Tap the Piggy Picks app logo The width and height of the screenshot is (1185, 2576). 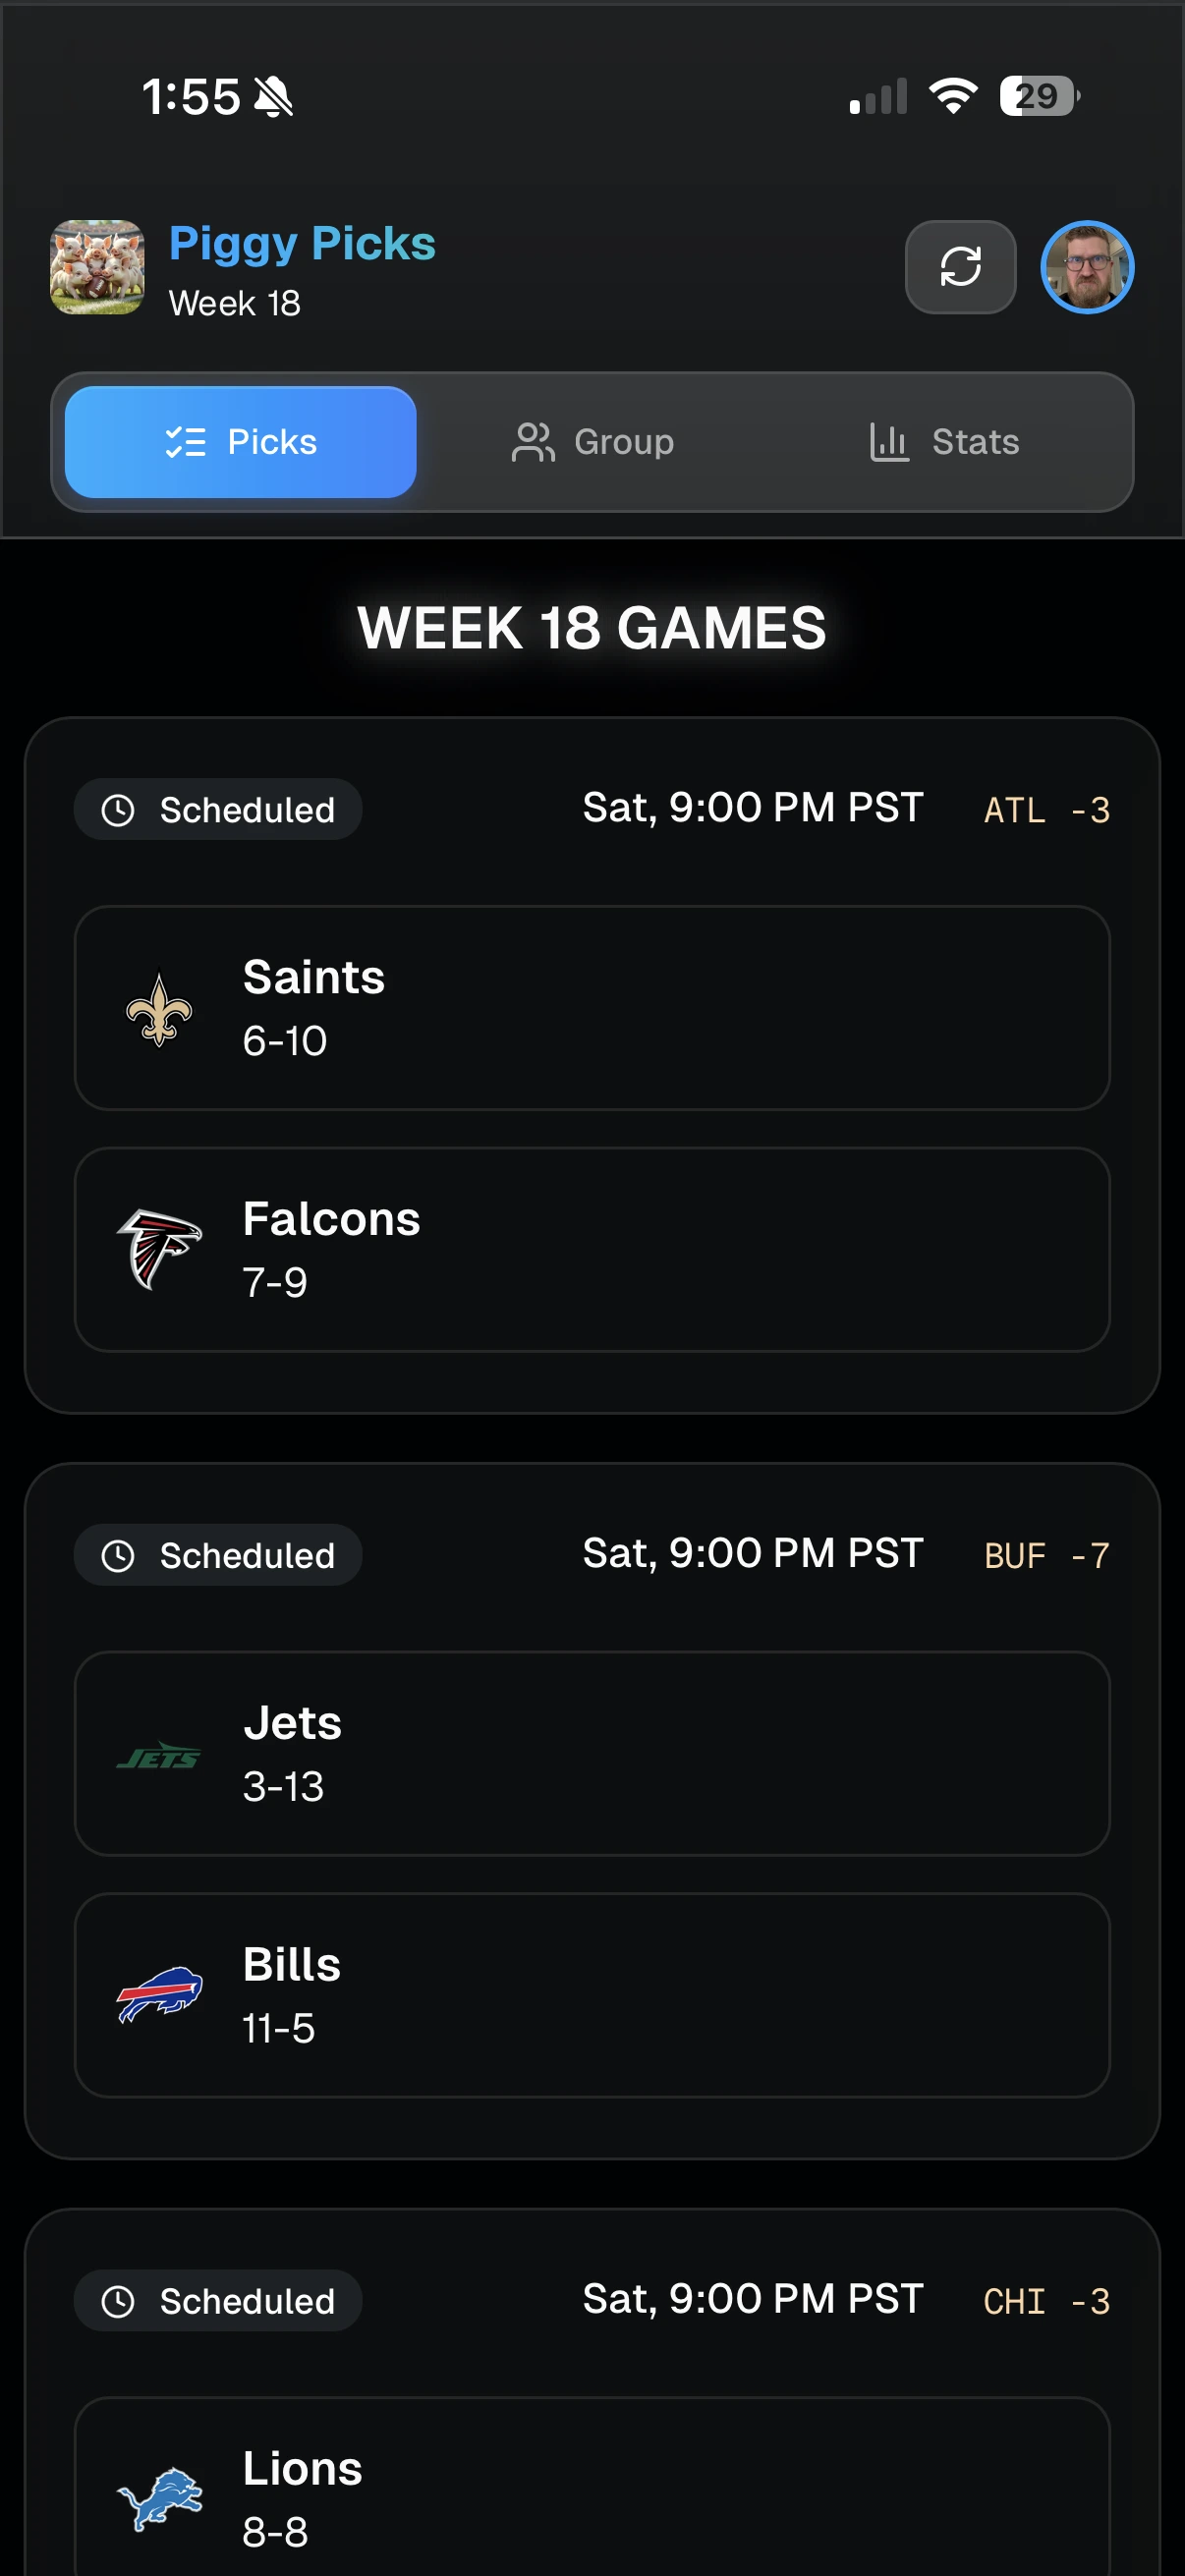[x=97, y=267]
